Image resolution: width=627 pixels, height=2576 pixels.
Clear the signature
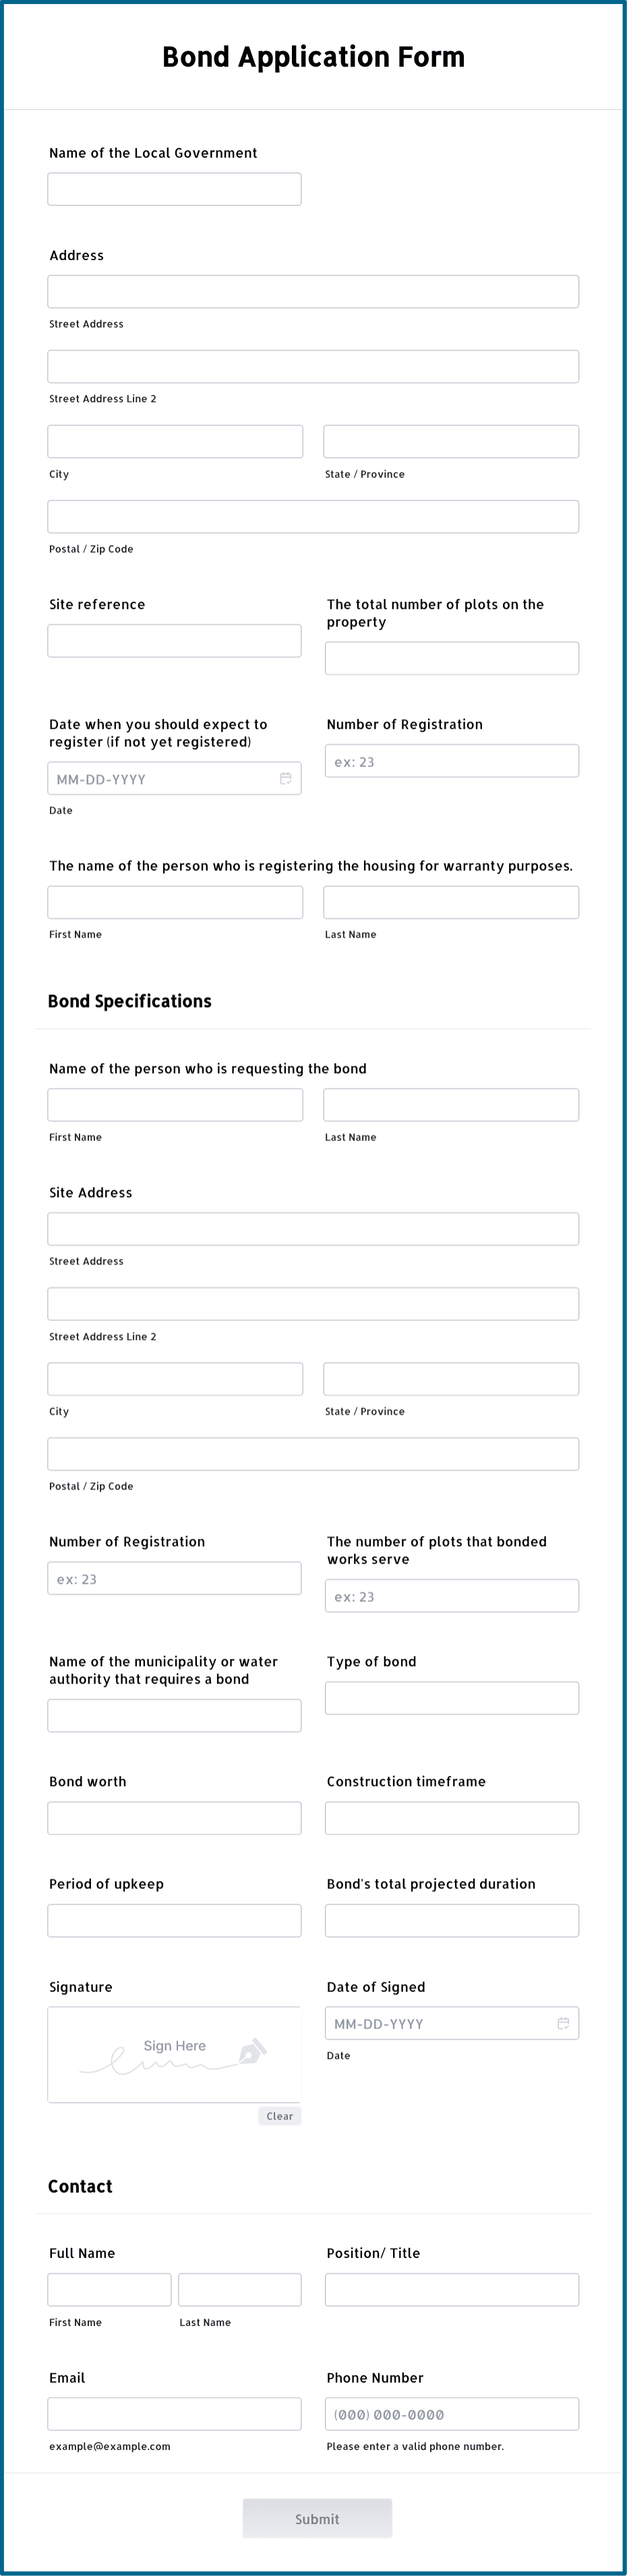[x=279, y=2116]
